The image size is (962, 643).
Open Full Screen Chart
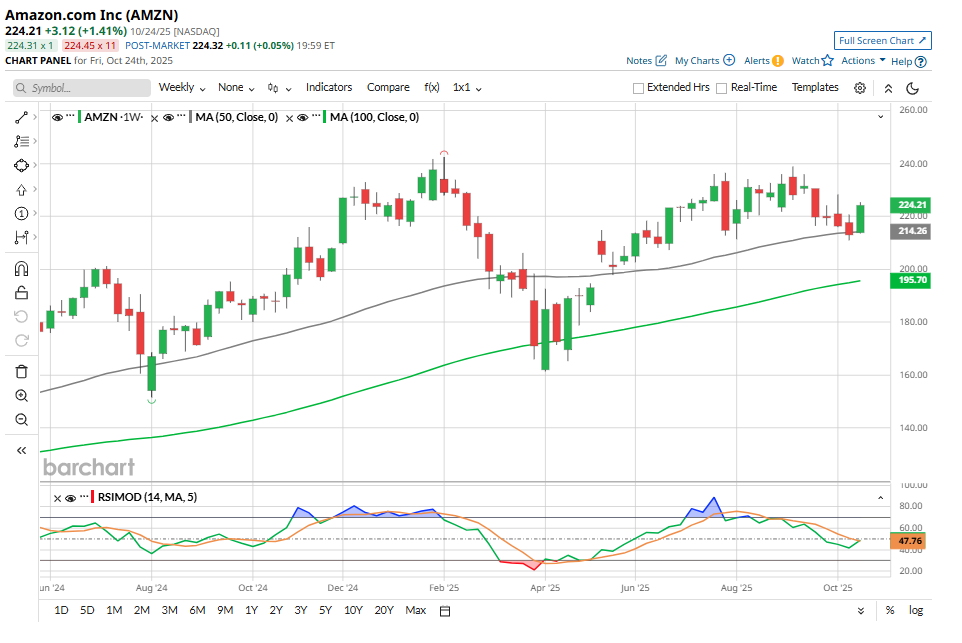coord(883,40)
